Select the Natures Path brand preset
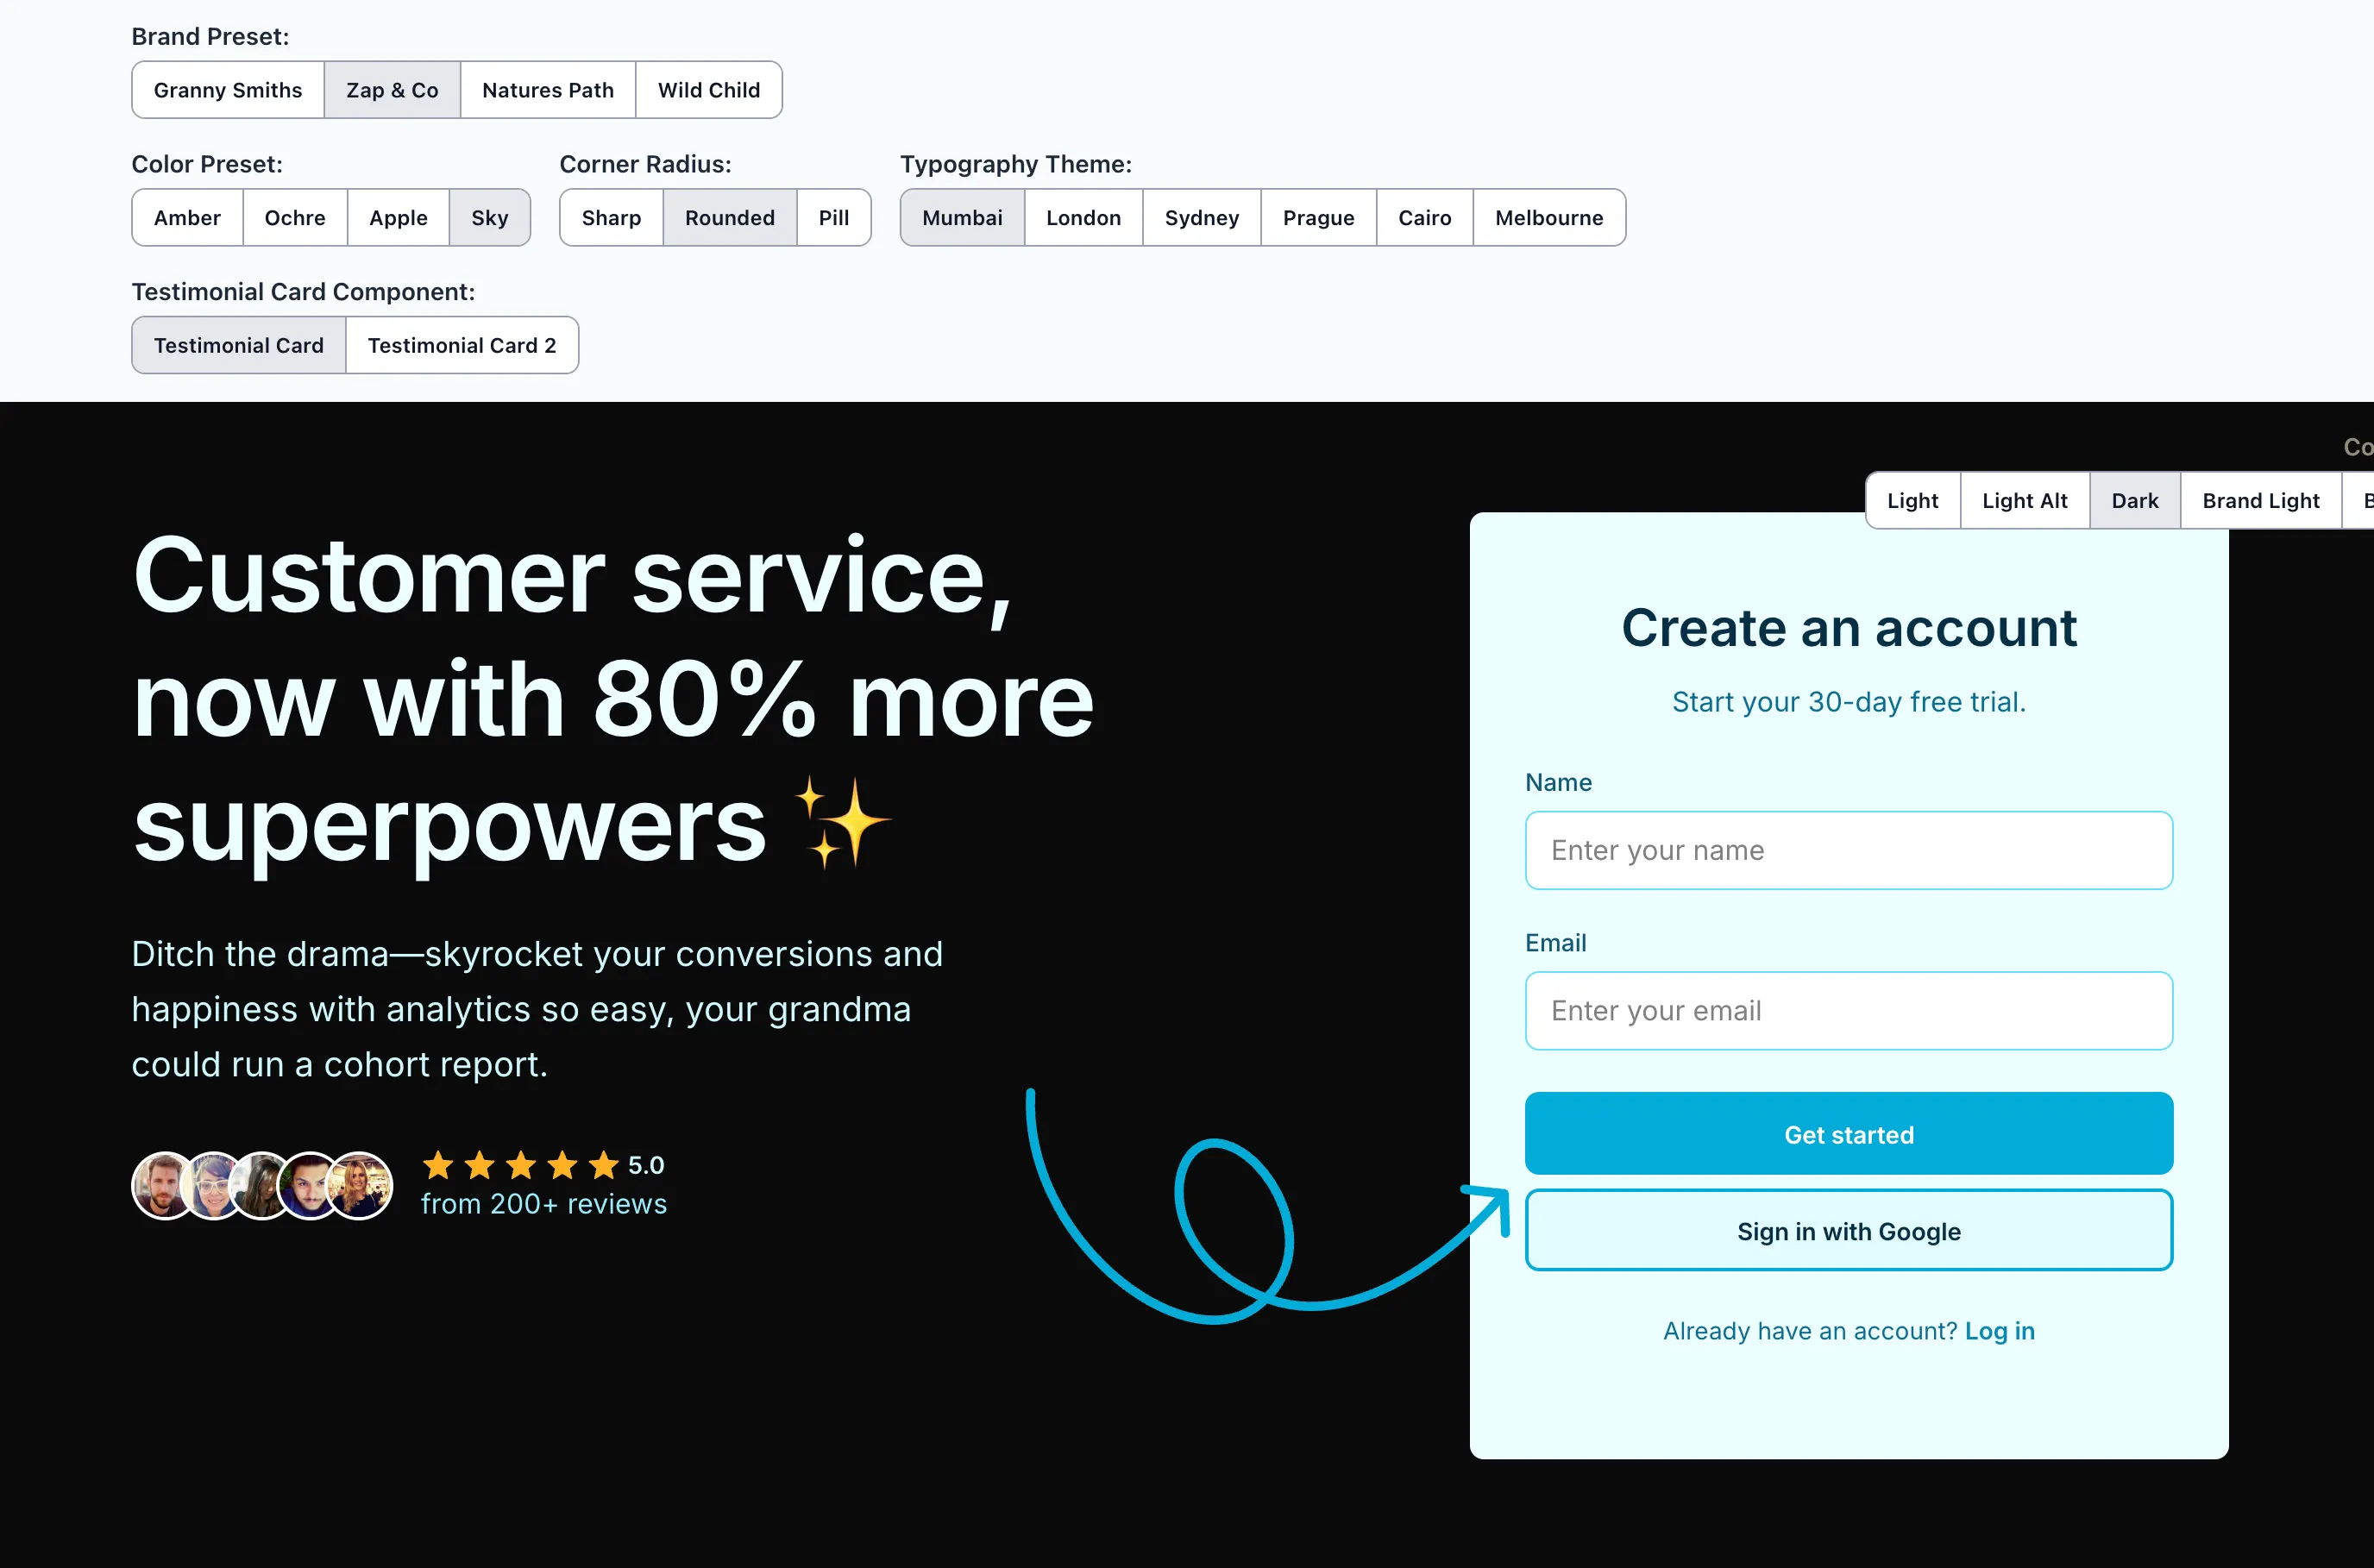The image size is (2374, 1568). tap(547, 90)
